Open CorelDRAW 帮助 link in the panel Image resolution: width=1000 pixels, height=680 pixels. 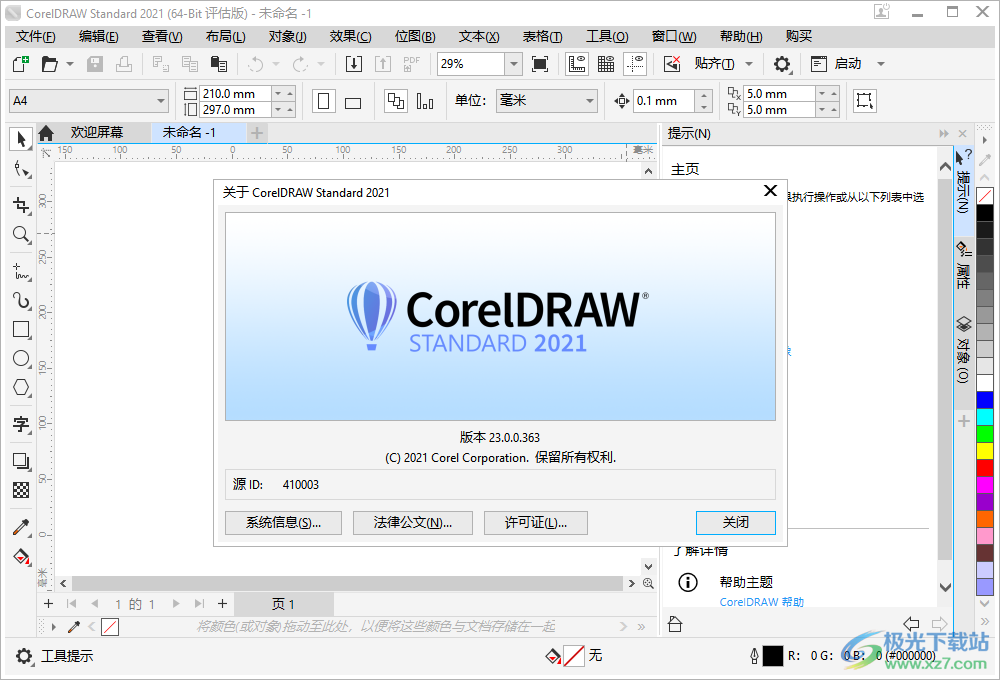tap(762, 601)
